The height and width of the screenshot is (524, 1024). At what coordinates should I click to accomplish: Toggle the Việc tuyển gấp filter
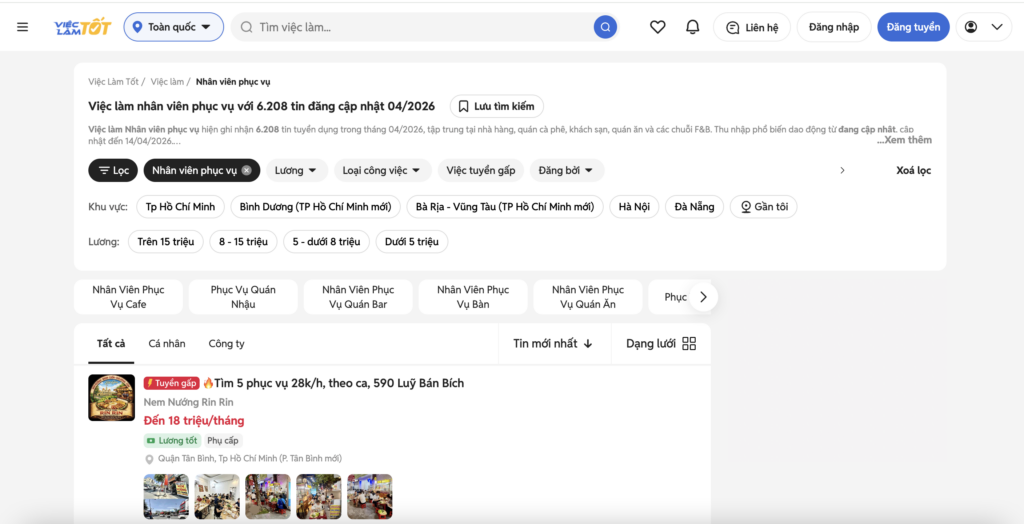[481, 171]
